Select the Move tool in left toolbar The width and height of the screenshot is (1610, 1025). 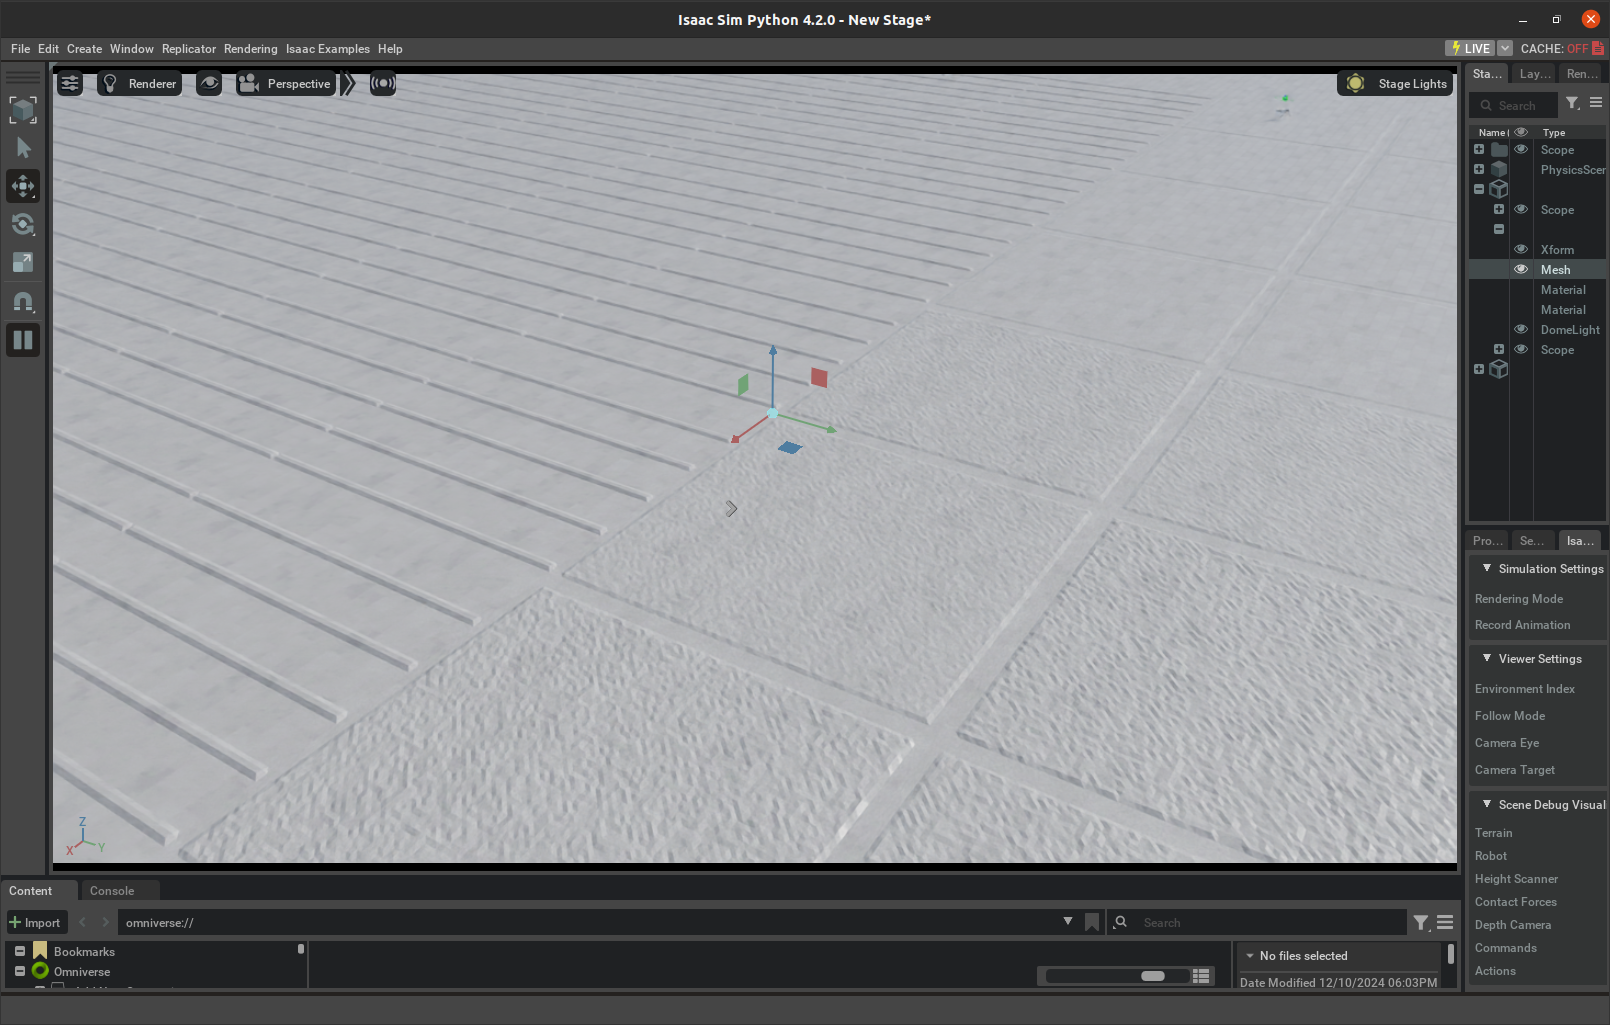[x=22, y=186]
